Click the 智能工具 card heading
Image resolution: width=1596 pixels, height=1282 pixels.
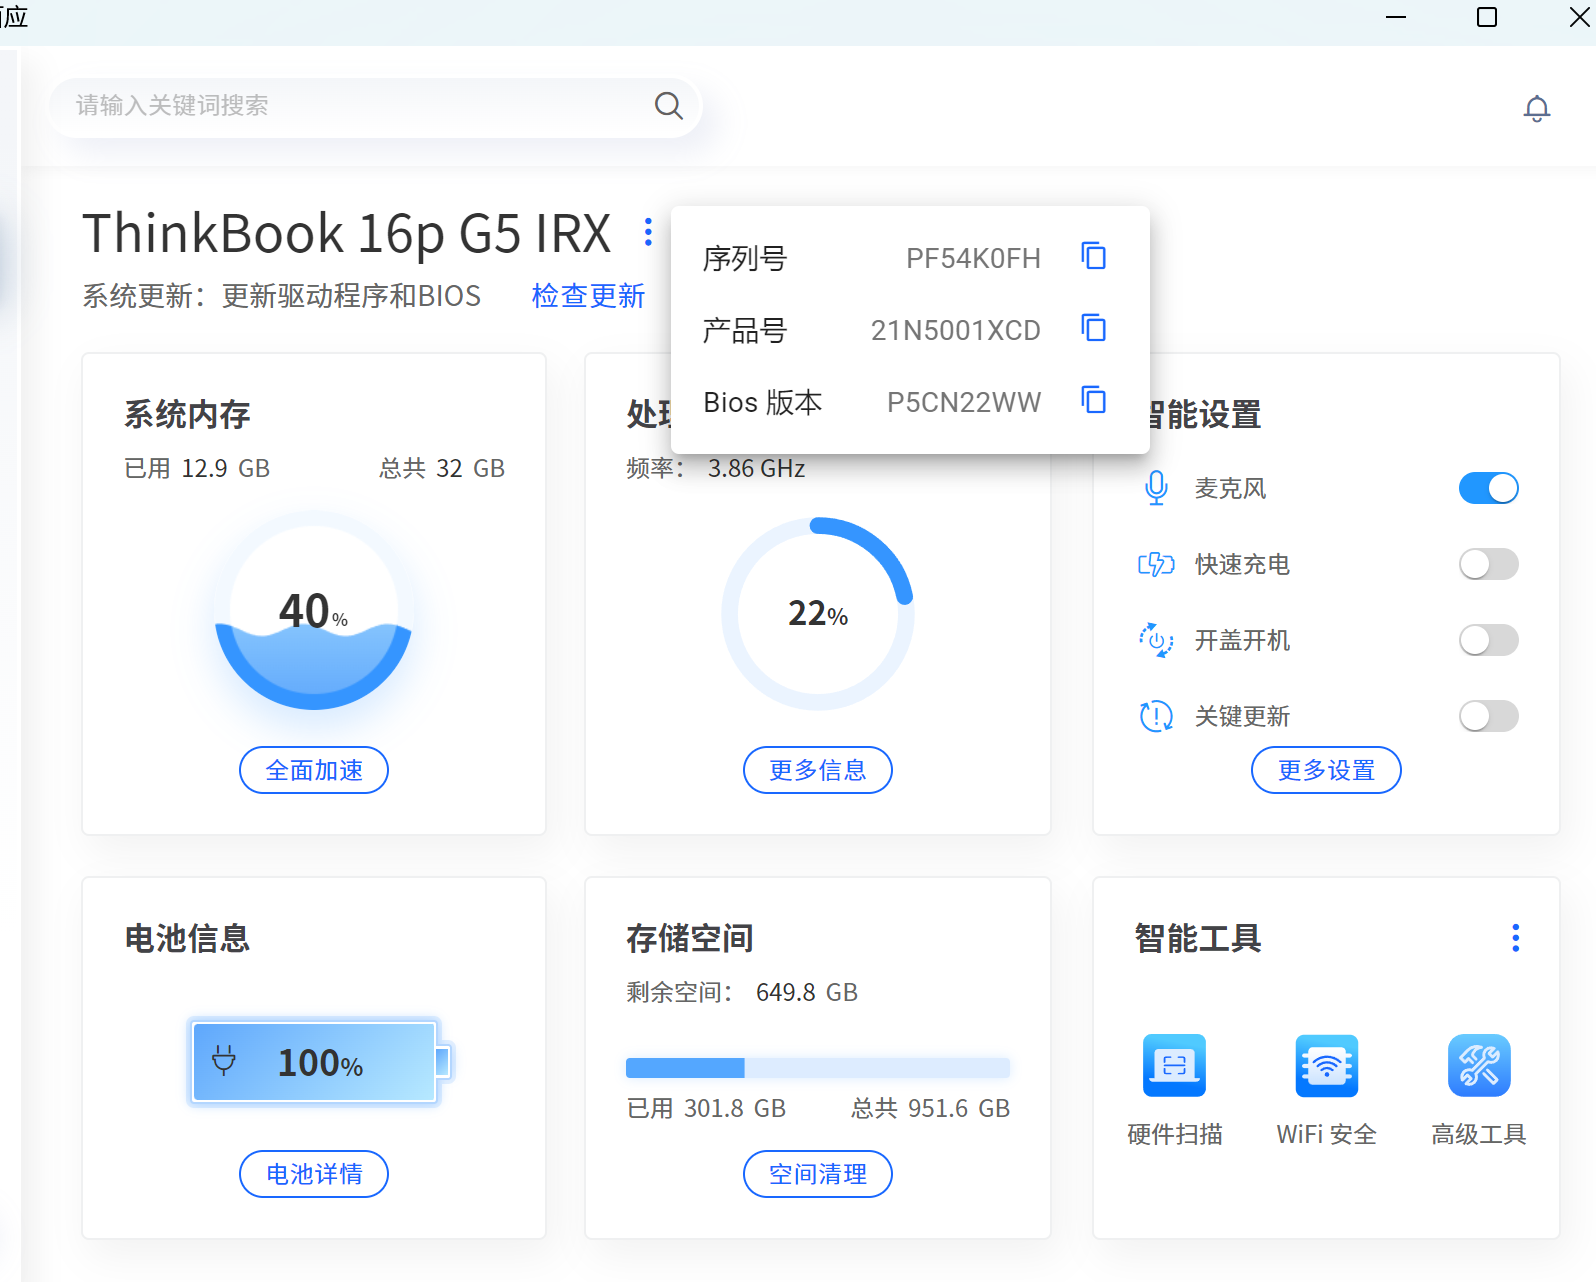(x=1198, y=938)
